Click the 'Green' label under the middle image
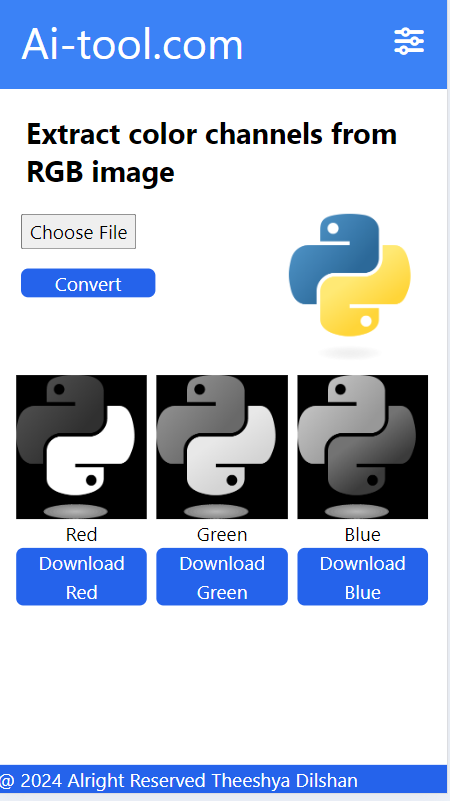The width and height of the screenshot is (450, 801). coord(222,534)
